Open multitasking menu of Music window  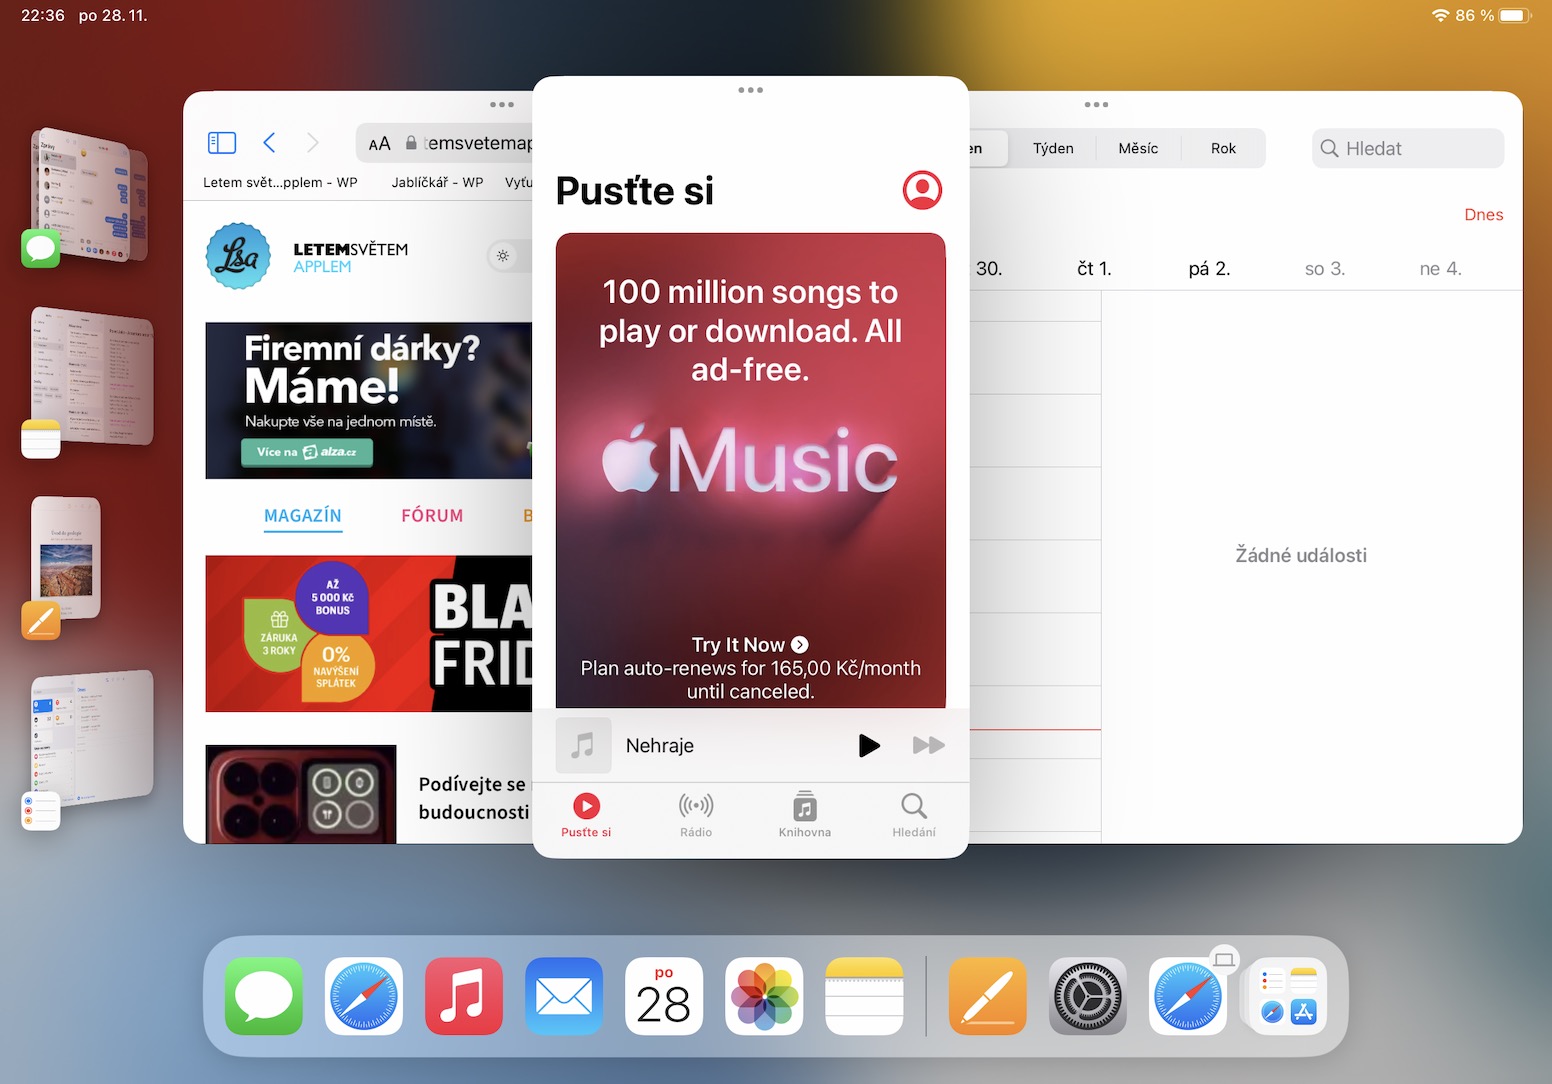[750, 90]
